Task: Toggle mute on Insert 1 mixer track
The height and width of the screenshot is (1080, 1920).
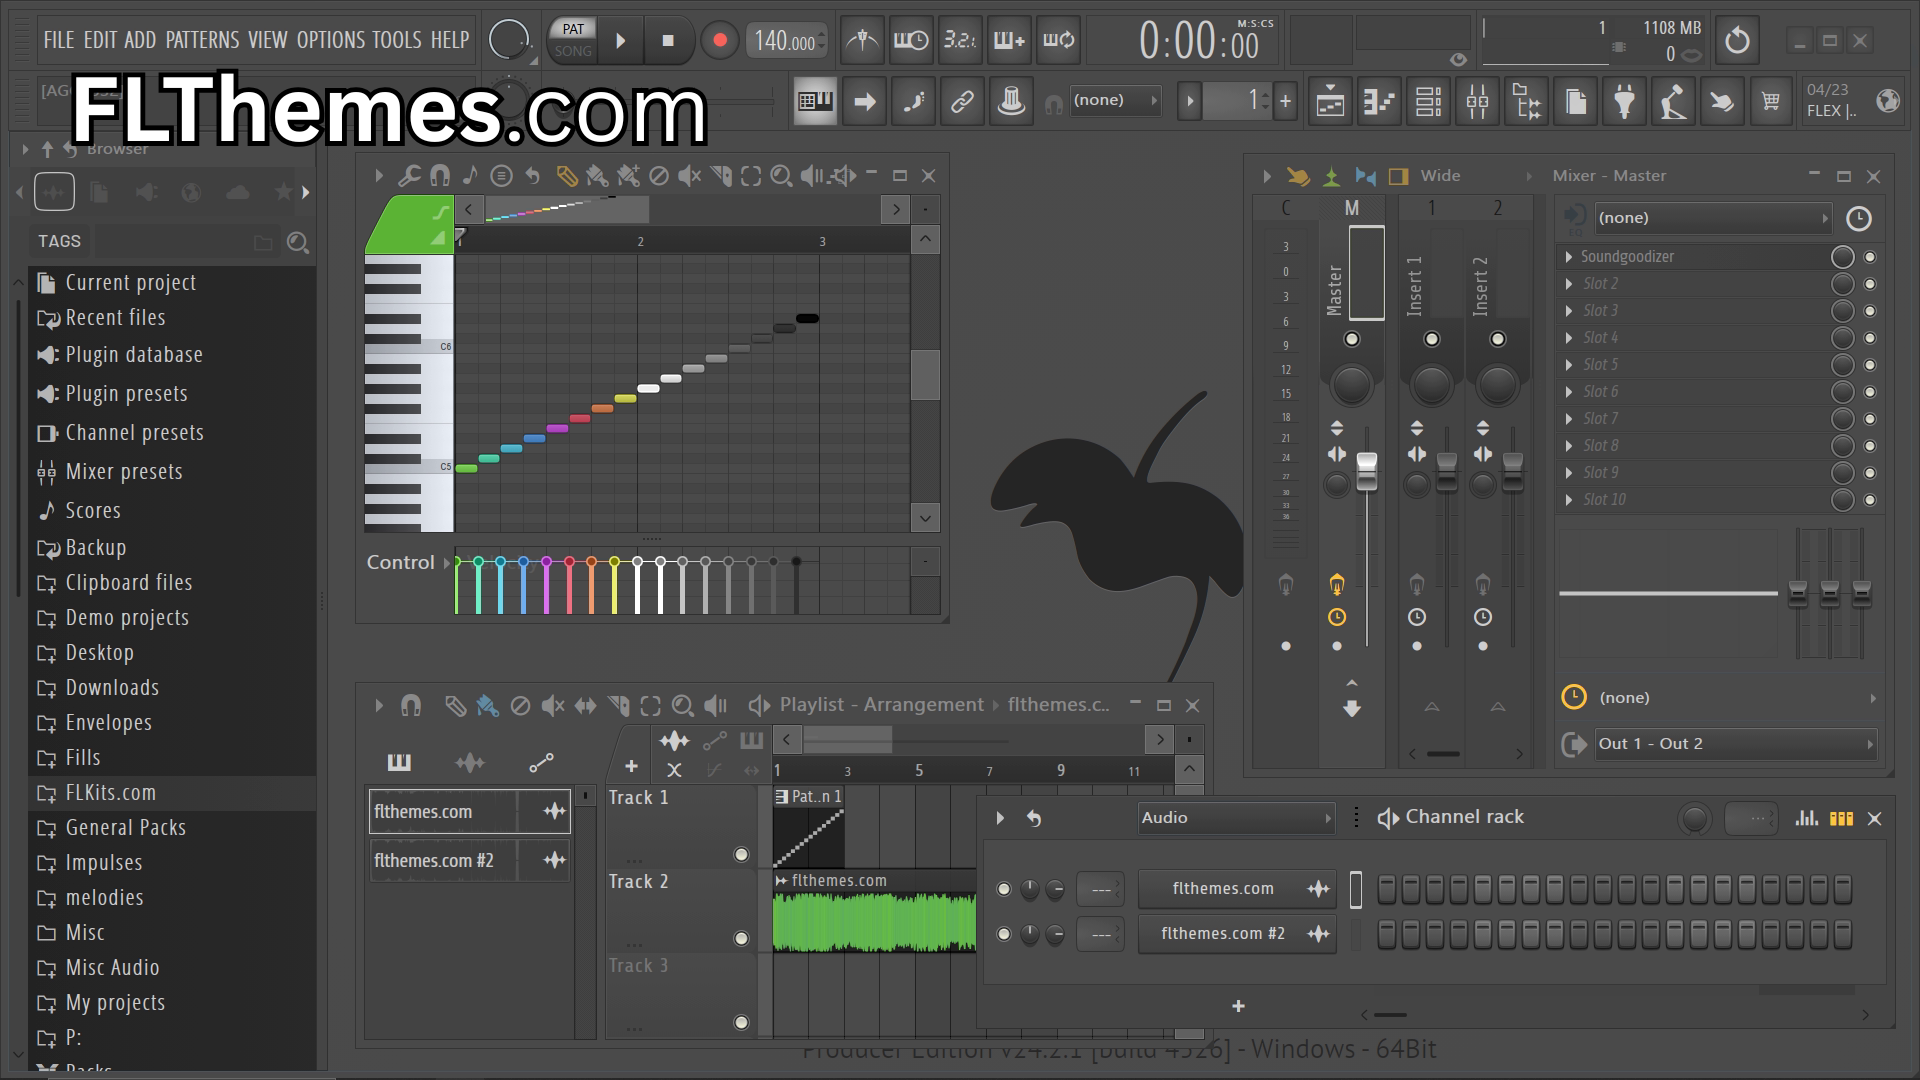Action: point(1431,339)
